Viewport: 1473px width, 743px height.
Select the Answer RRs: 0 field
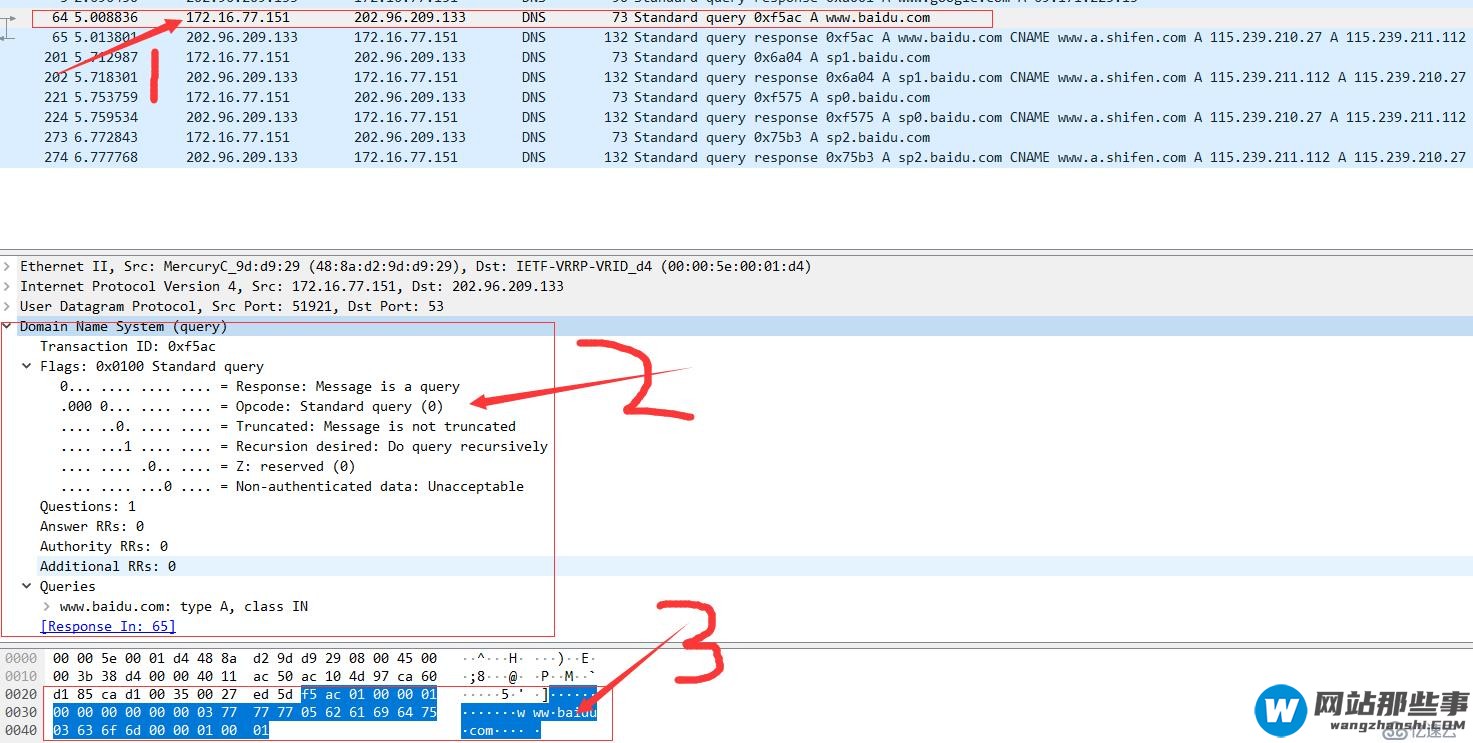[92, 526]
